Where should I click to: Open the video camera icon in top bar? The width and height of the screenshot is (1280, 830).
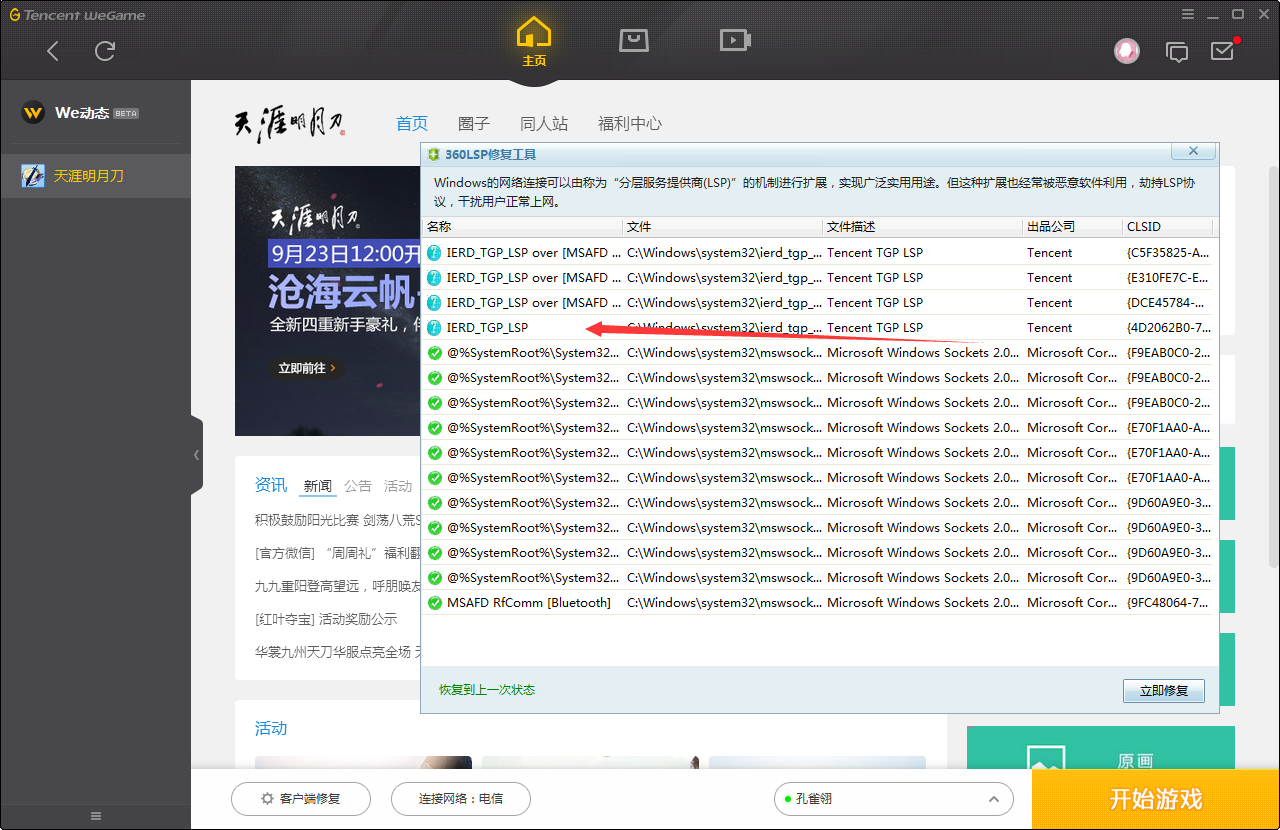[x=735, y=40]
